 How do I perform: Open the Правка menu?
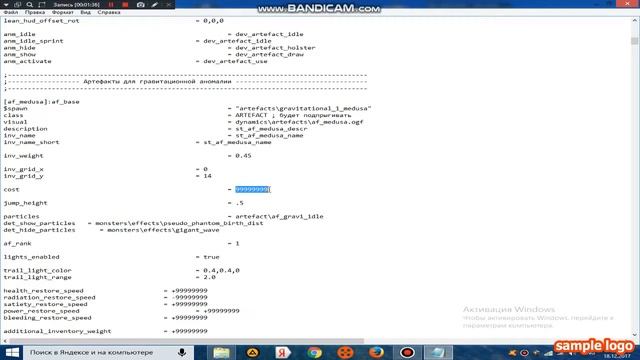pyautogui.click(x=35, y=12)
